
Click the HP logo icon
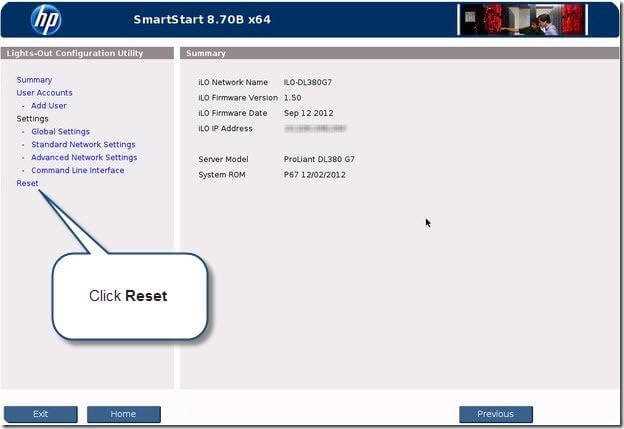46,20
